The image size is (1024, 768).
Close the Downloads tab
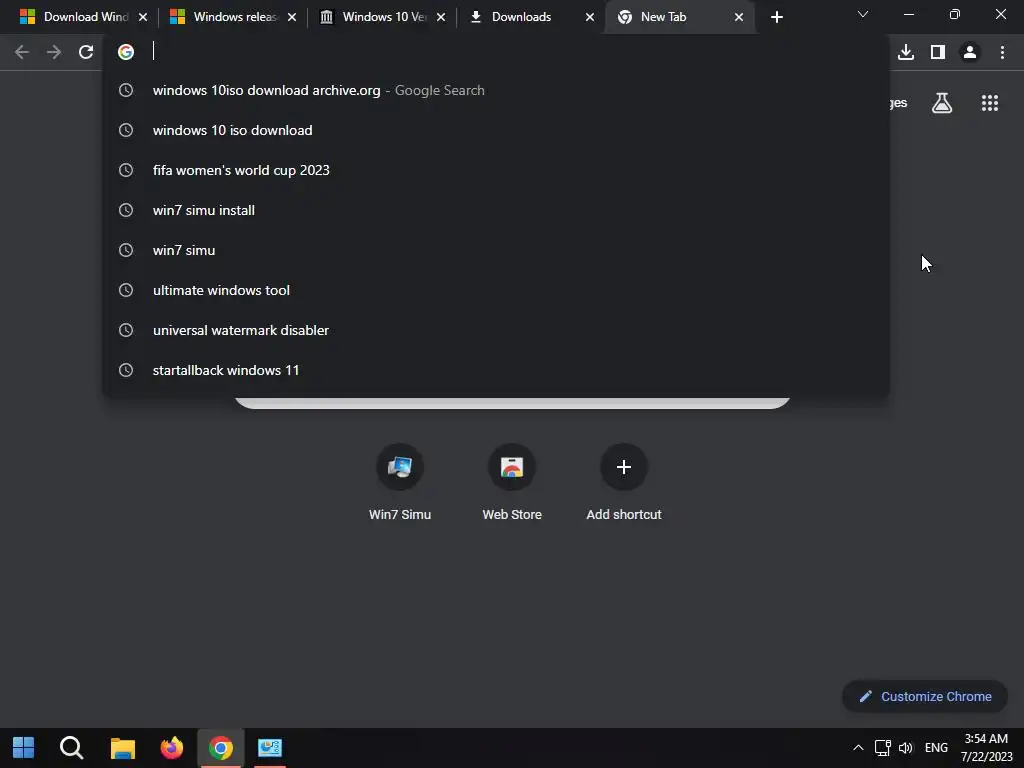coord(590,18)
